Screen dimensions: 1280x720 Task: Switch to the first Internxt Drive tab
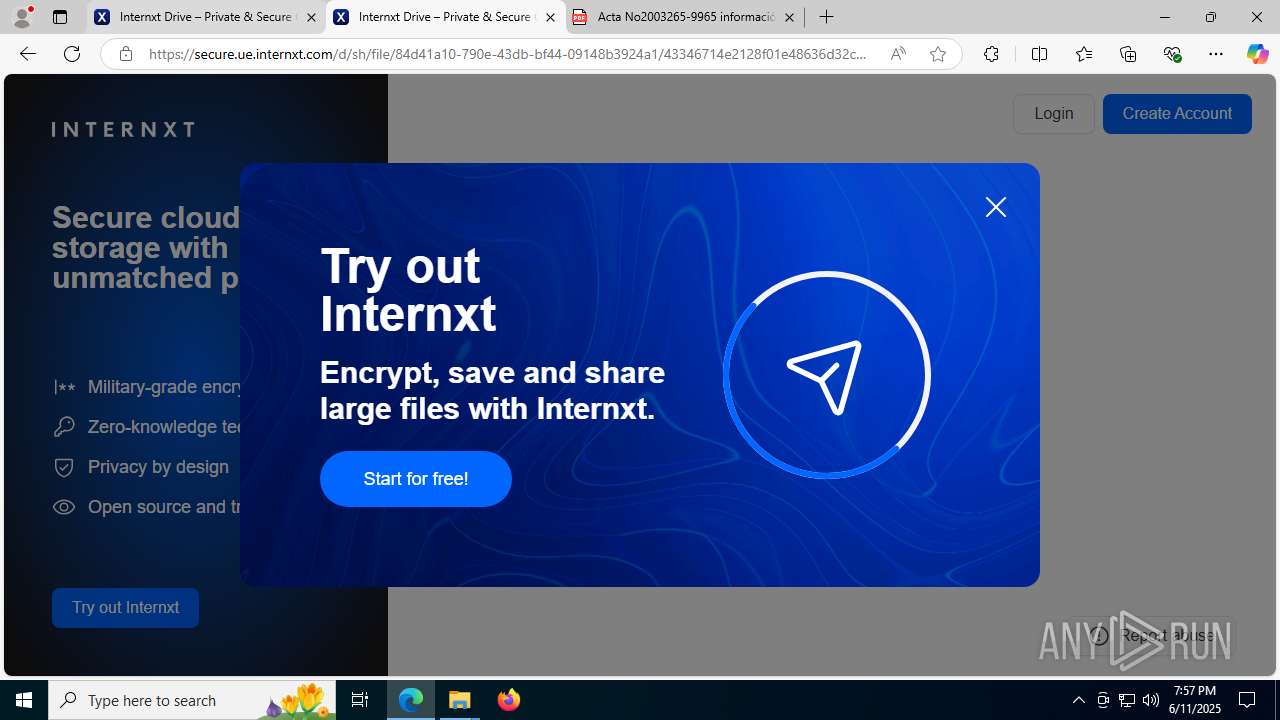(x=205, y=17)
